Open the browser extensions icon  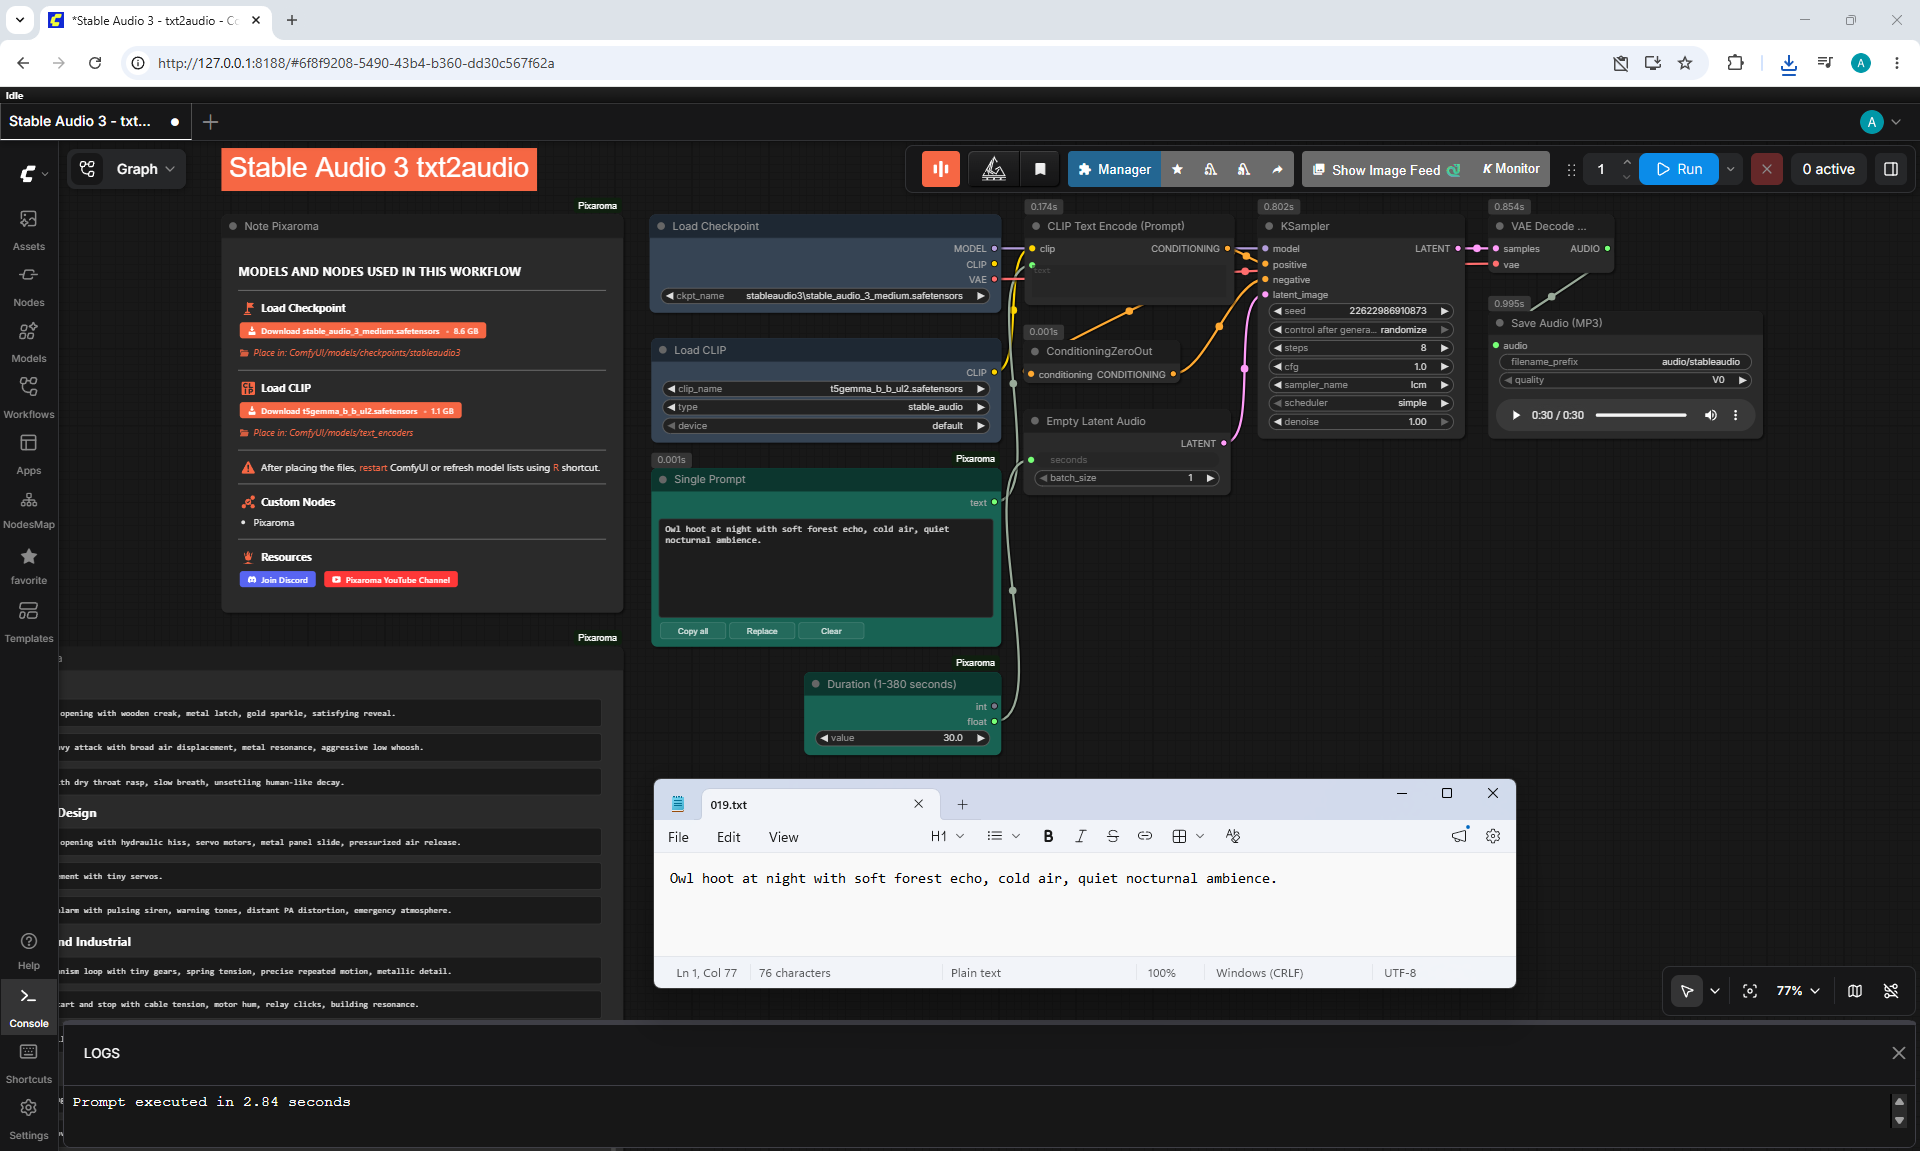tap(1735, 63)
